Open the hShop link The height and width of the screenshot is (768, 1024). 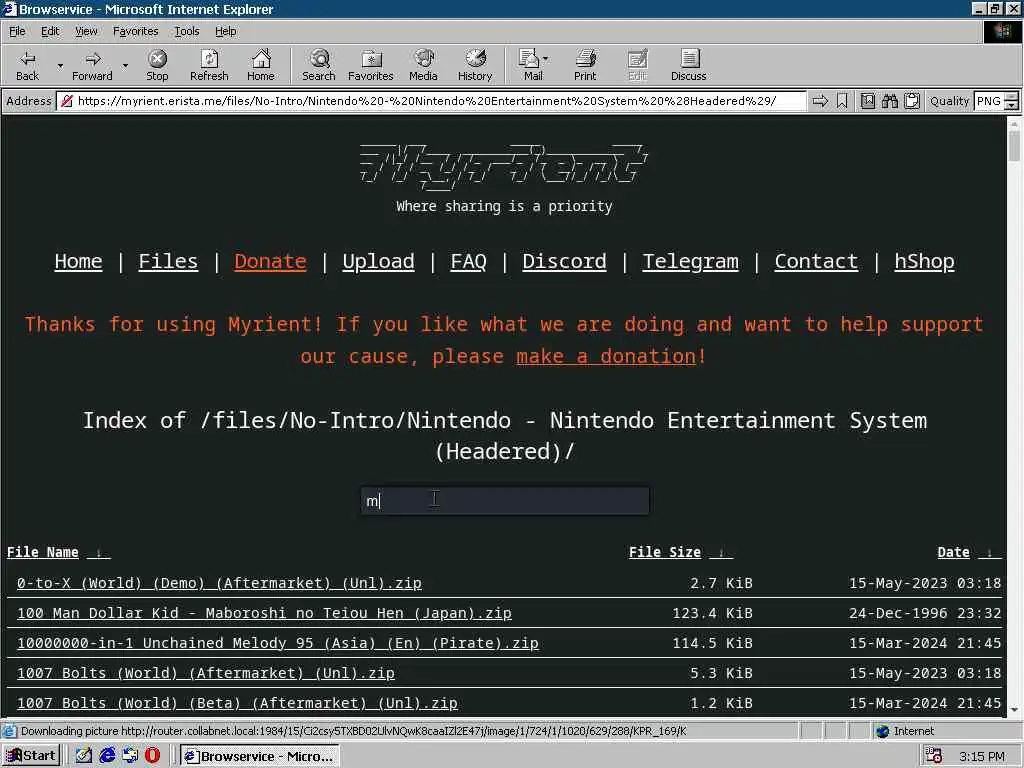[924, 261]
